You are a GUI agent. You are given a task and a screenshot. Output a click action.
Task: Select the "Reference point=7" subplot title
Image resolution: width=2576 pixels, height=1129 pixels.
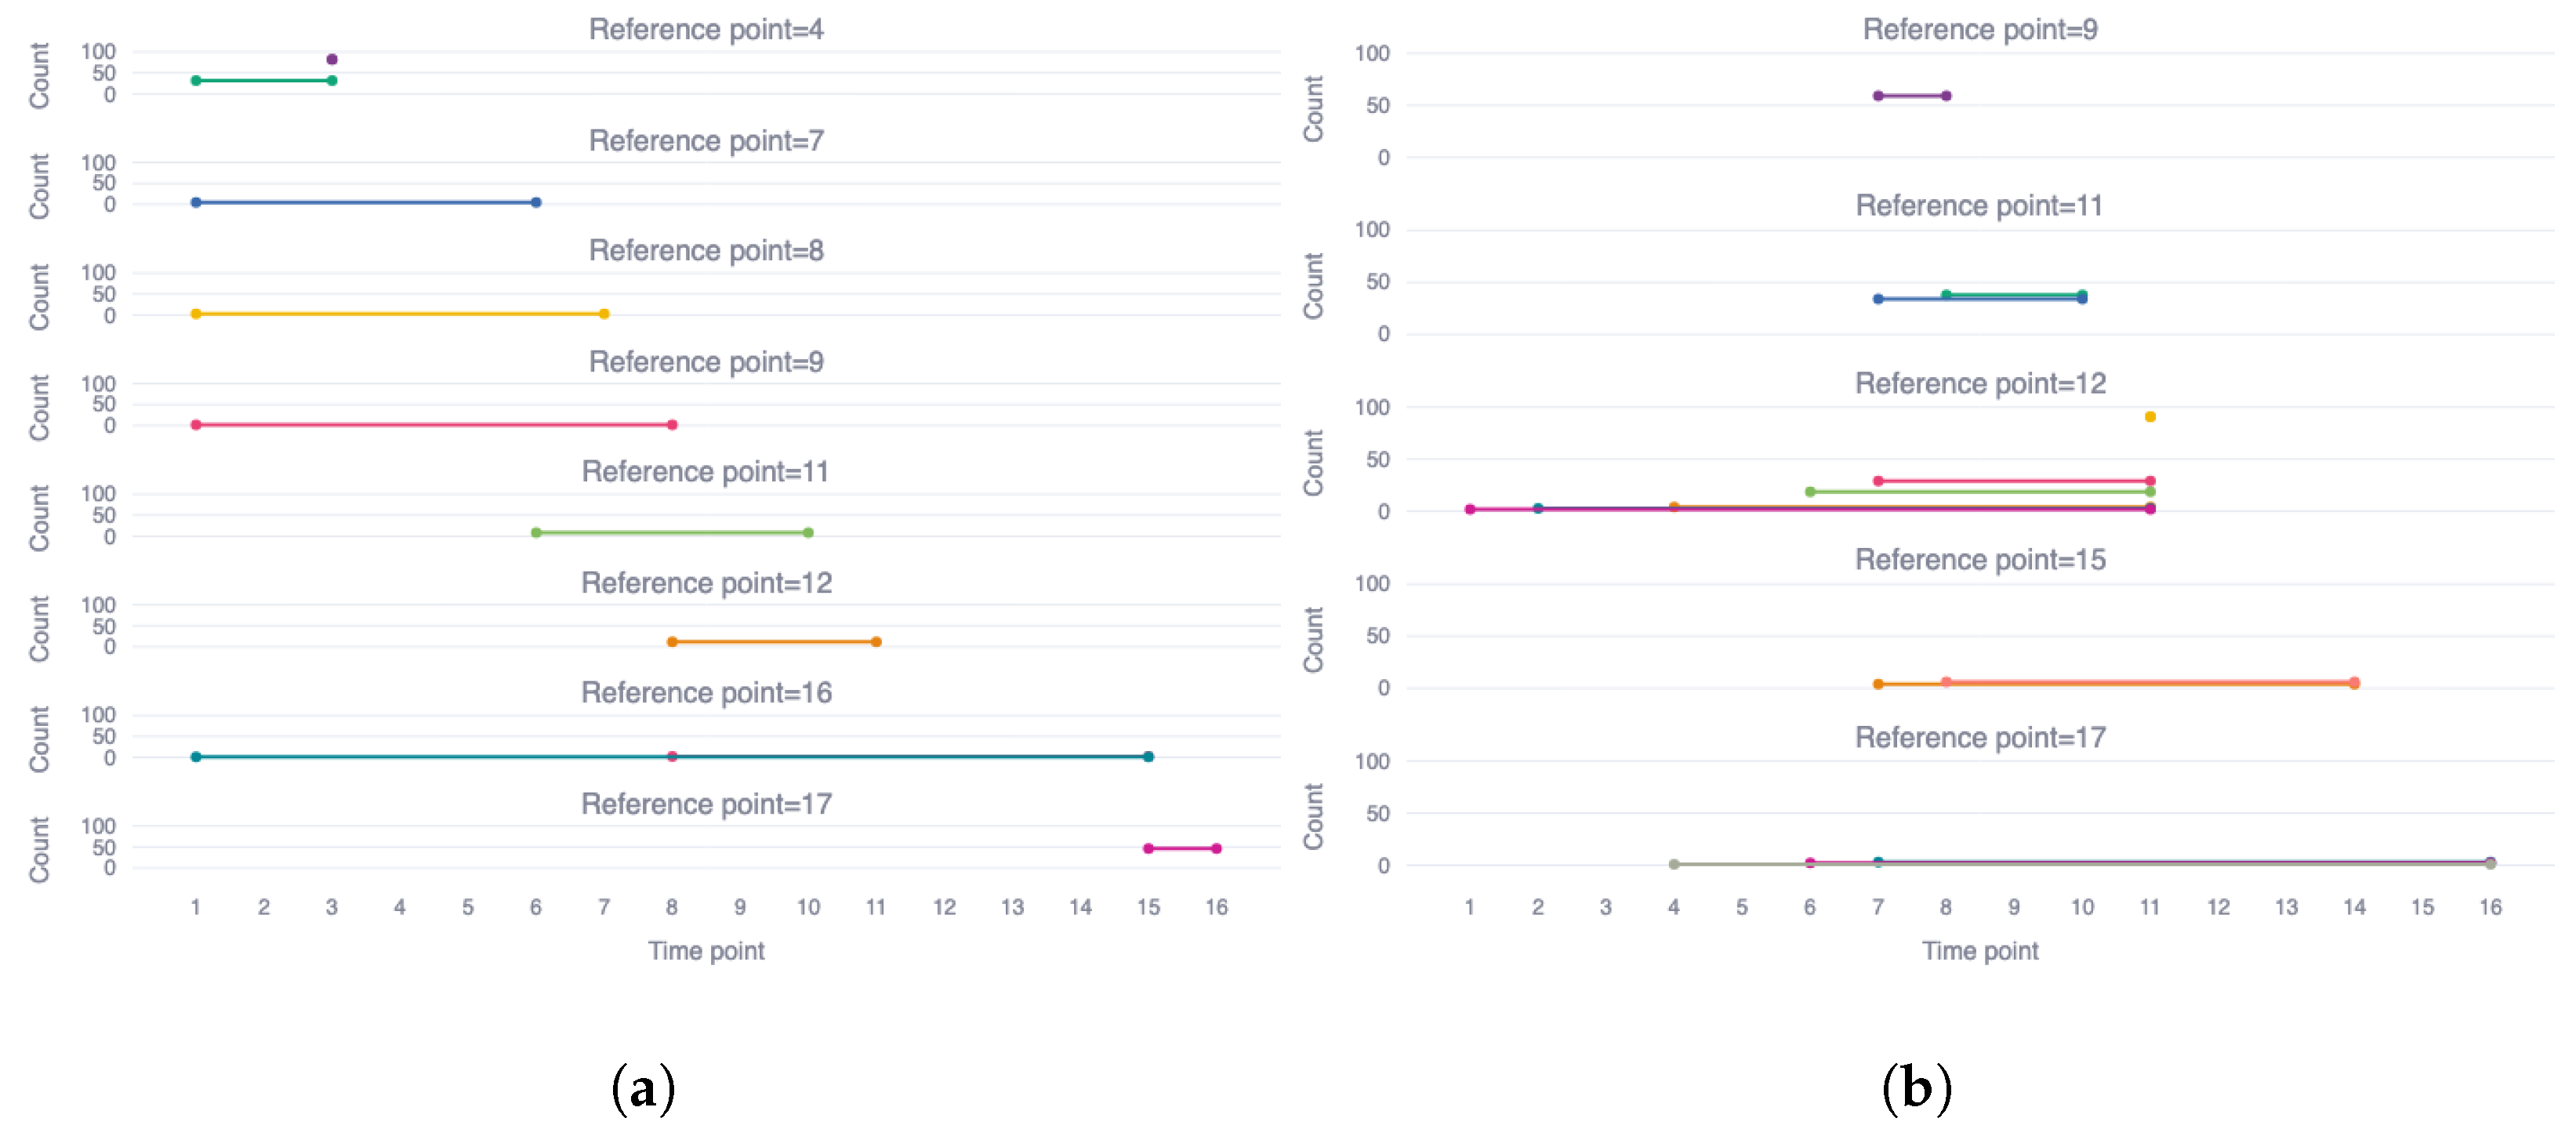tap(706, 141)
